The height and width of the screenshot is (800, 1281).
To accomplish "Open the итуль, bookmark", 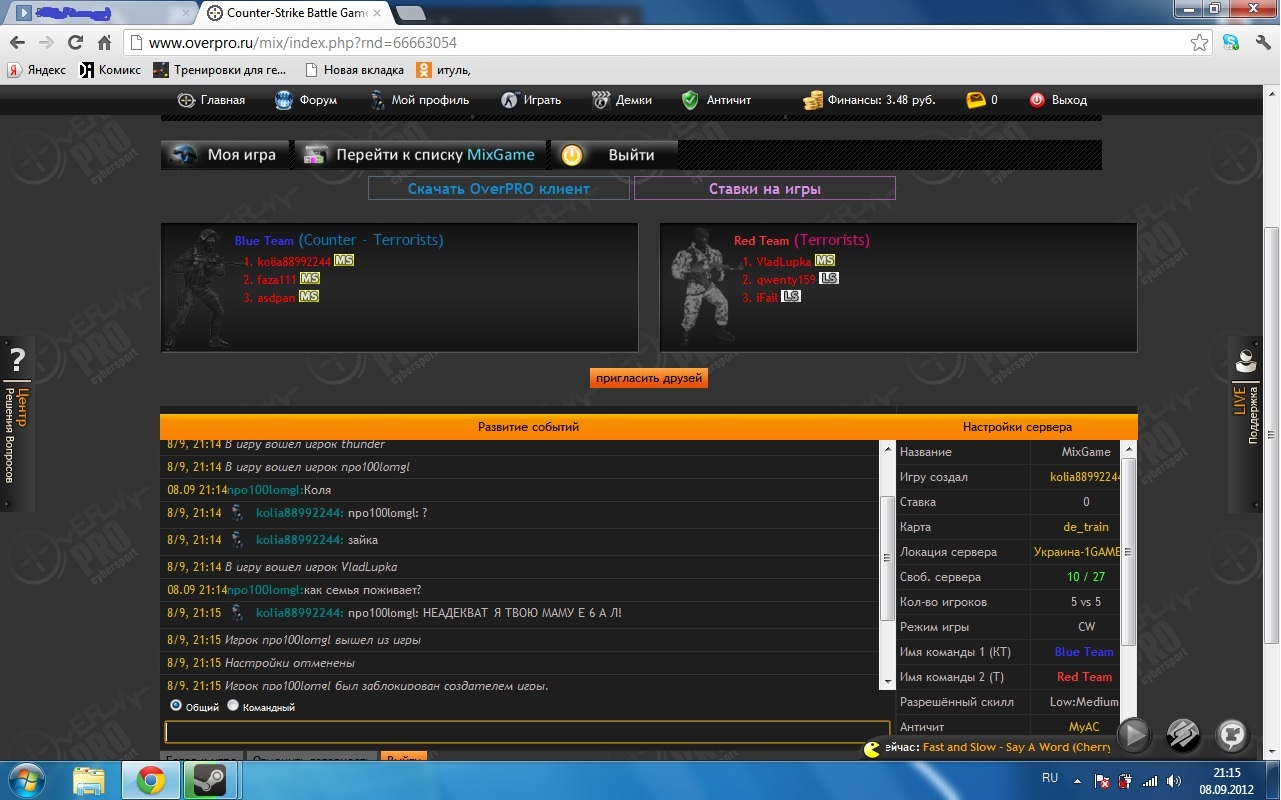I will (444, 70).
